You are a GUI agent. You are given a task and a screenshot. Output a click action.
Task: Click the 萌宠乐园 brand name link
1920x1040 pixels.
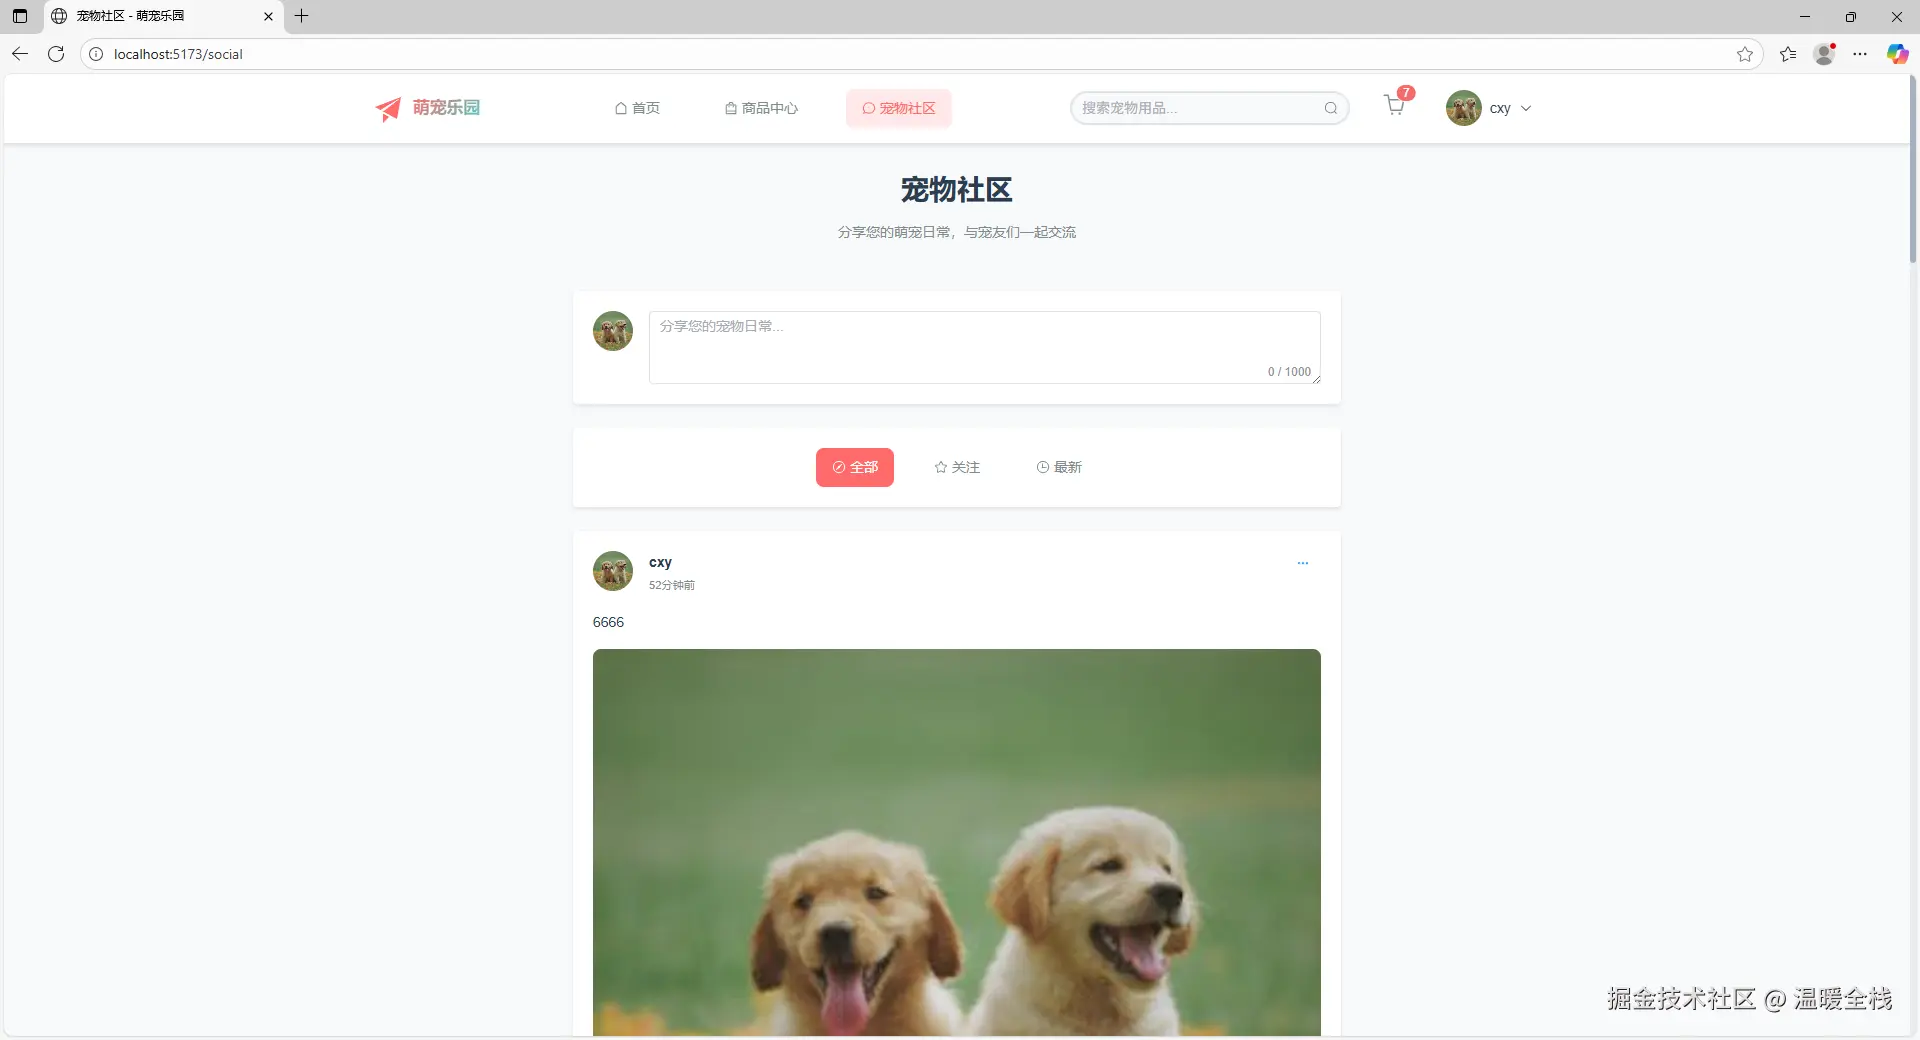coord(446,108)
